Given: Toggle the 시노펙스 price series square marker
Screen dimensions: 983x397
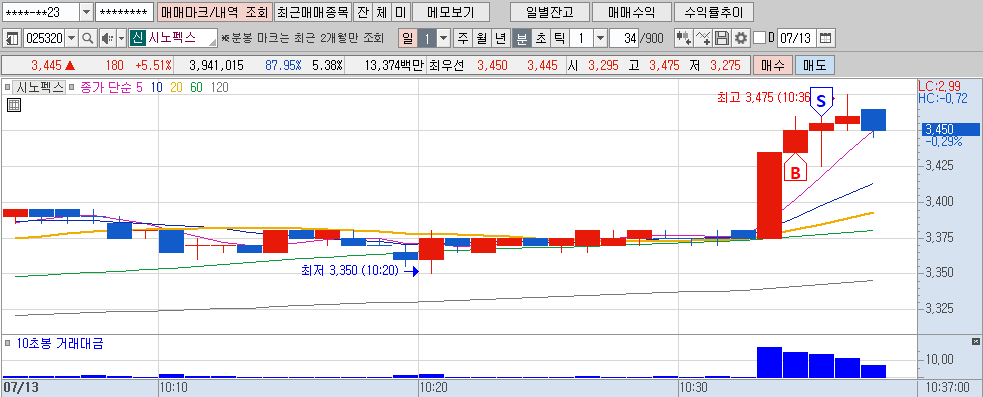Looking at the screenshot, I should 8,88.
